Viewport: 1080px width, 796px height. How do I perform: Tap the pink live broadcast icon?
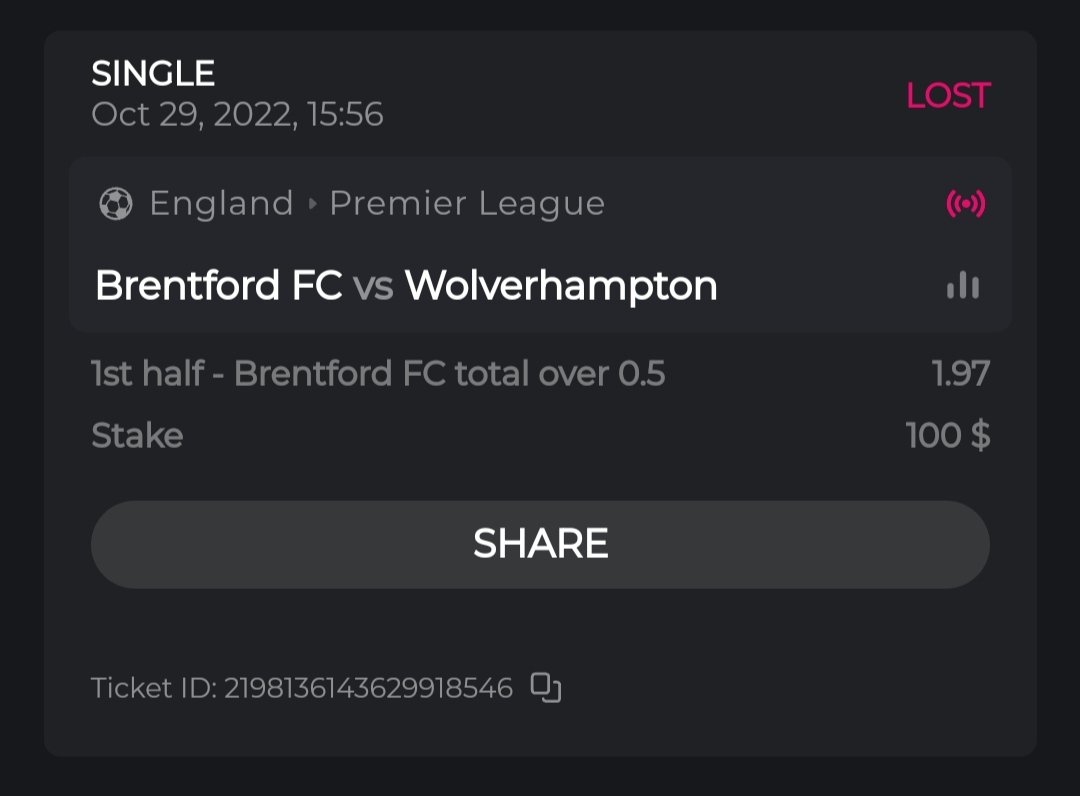[965, 204]
